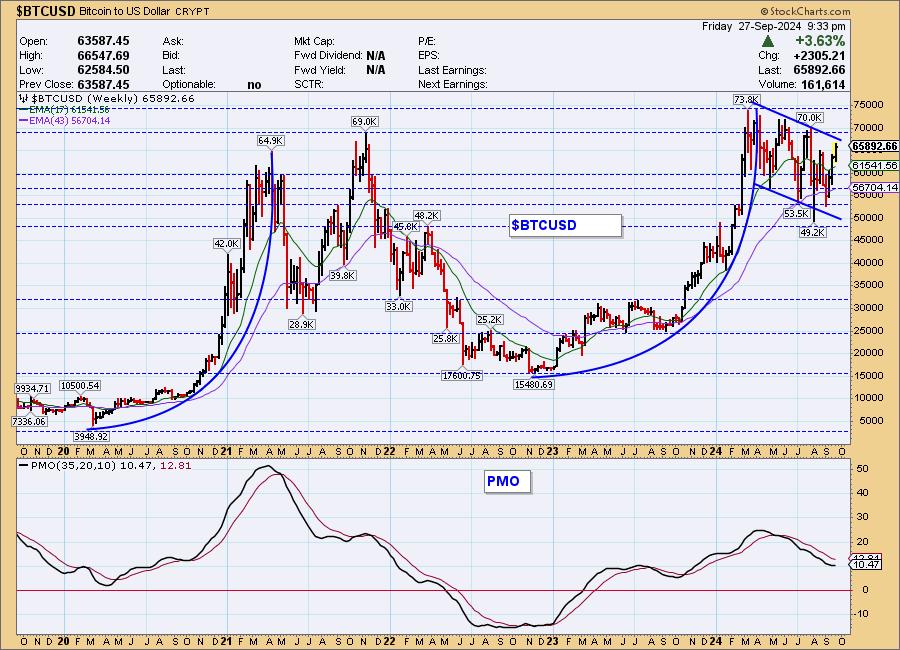Click the 49.2K price label
Image resolution: width=900 pixels, height=650 pixels.
(x=812, y=233)
